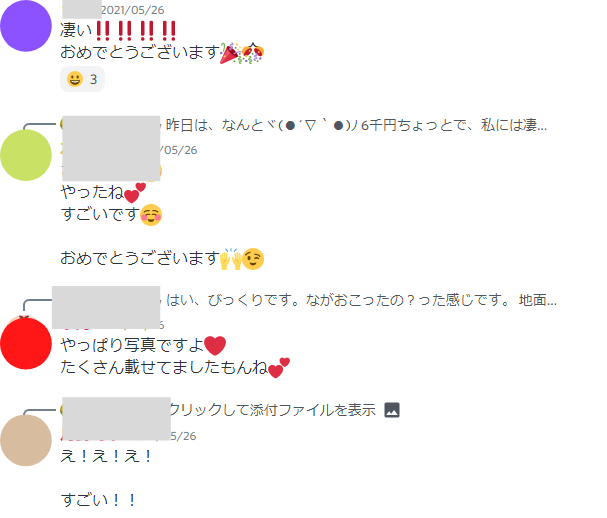Click the red heart after やっぱり写真ですよ
Screen dimensions: 607x518
[x=215, y=345]
